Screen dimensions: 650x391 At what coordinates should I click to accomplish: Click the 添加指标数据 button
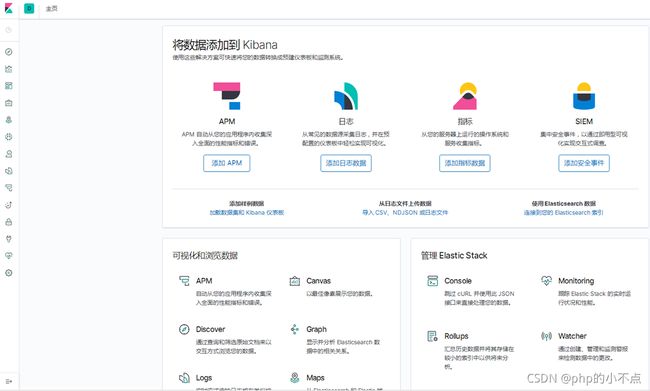click(x=465, y=163)
